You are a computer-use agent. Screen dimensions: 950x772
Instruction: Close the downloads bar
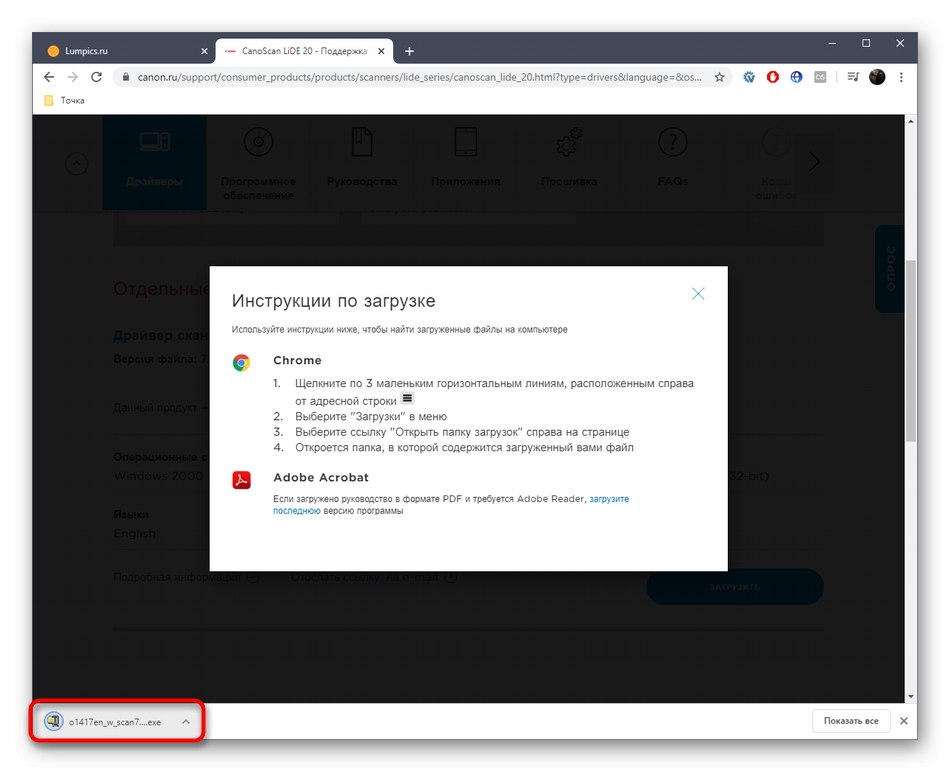pyautogui.click(x=904, y=720)
